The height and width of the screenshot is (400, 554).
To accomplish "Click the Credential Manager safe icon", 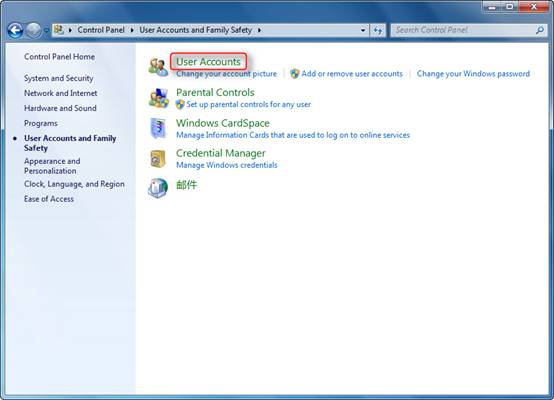I will pos(158,159).
